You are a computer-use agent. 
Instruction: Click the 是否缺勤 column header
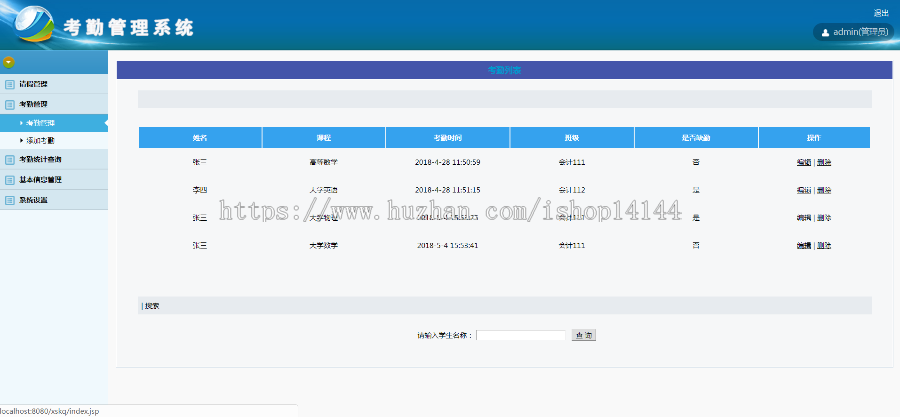click(x=696, y=138)
